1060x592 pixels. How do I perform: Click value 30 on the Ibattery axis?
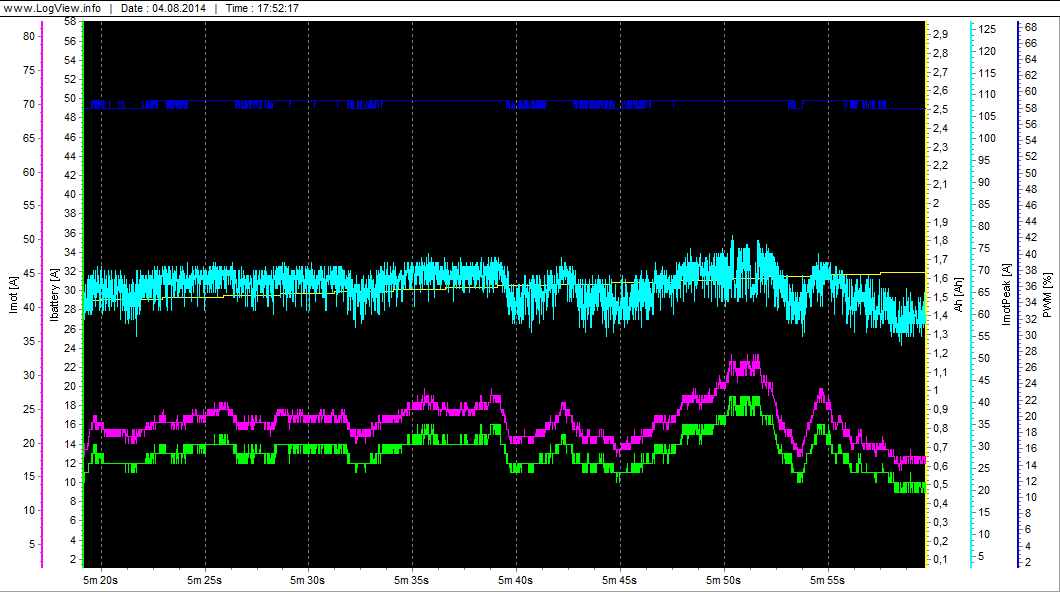coord(70,291)
